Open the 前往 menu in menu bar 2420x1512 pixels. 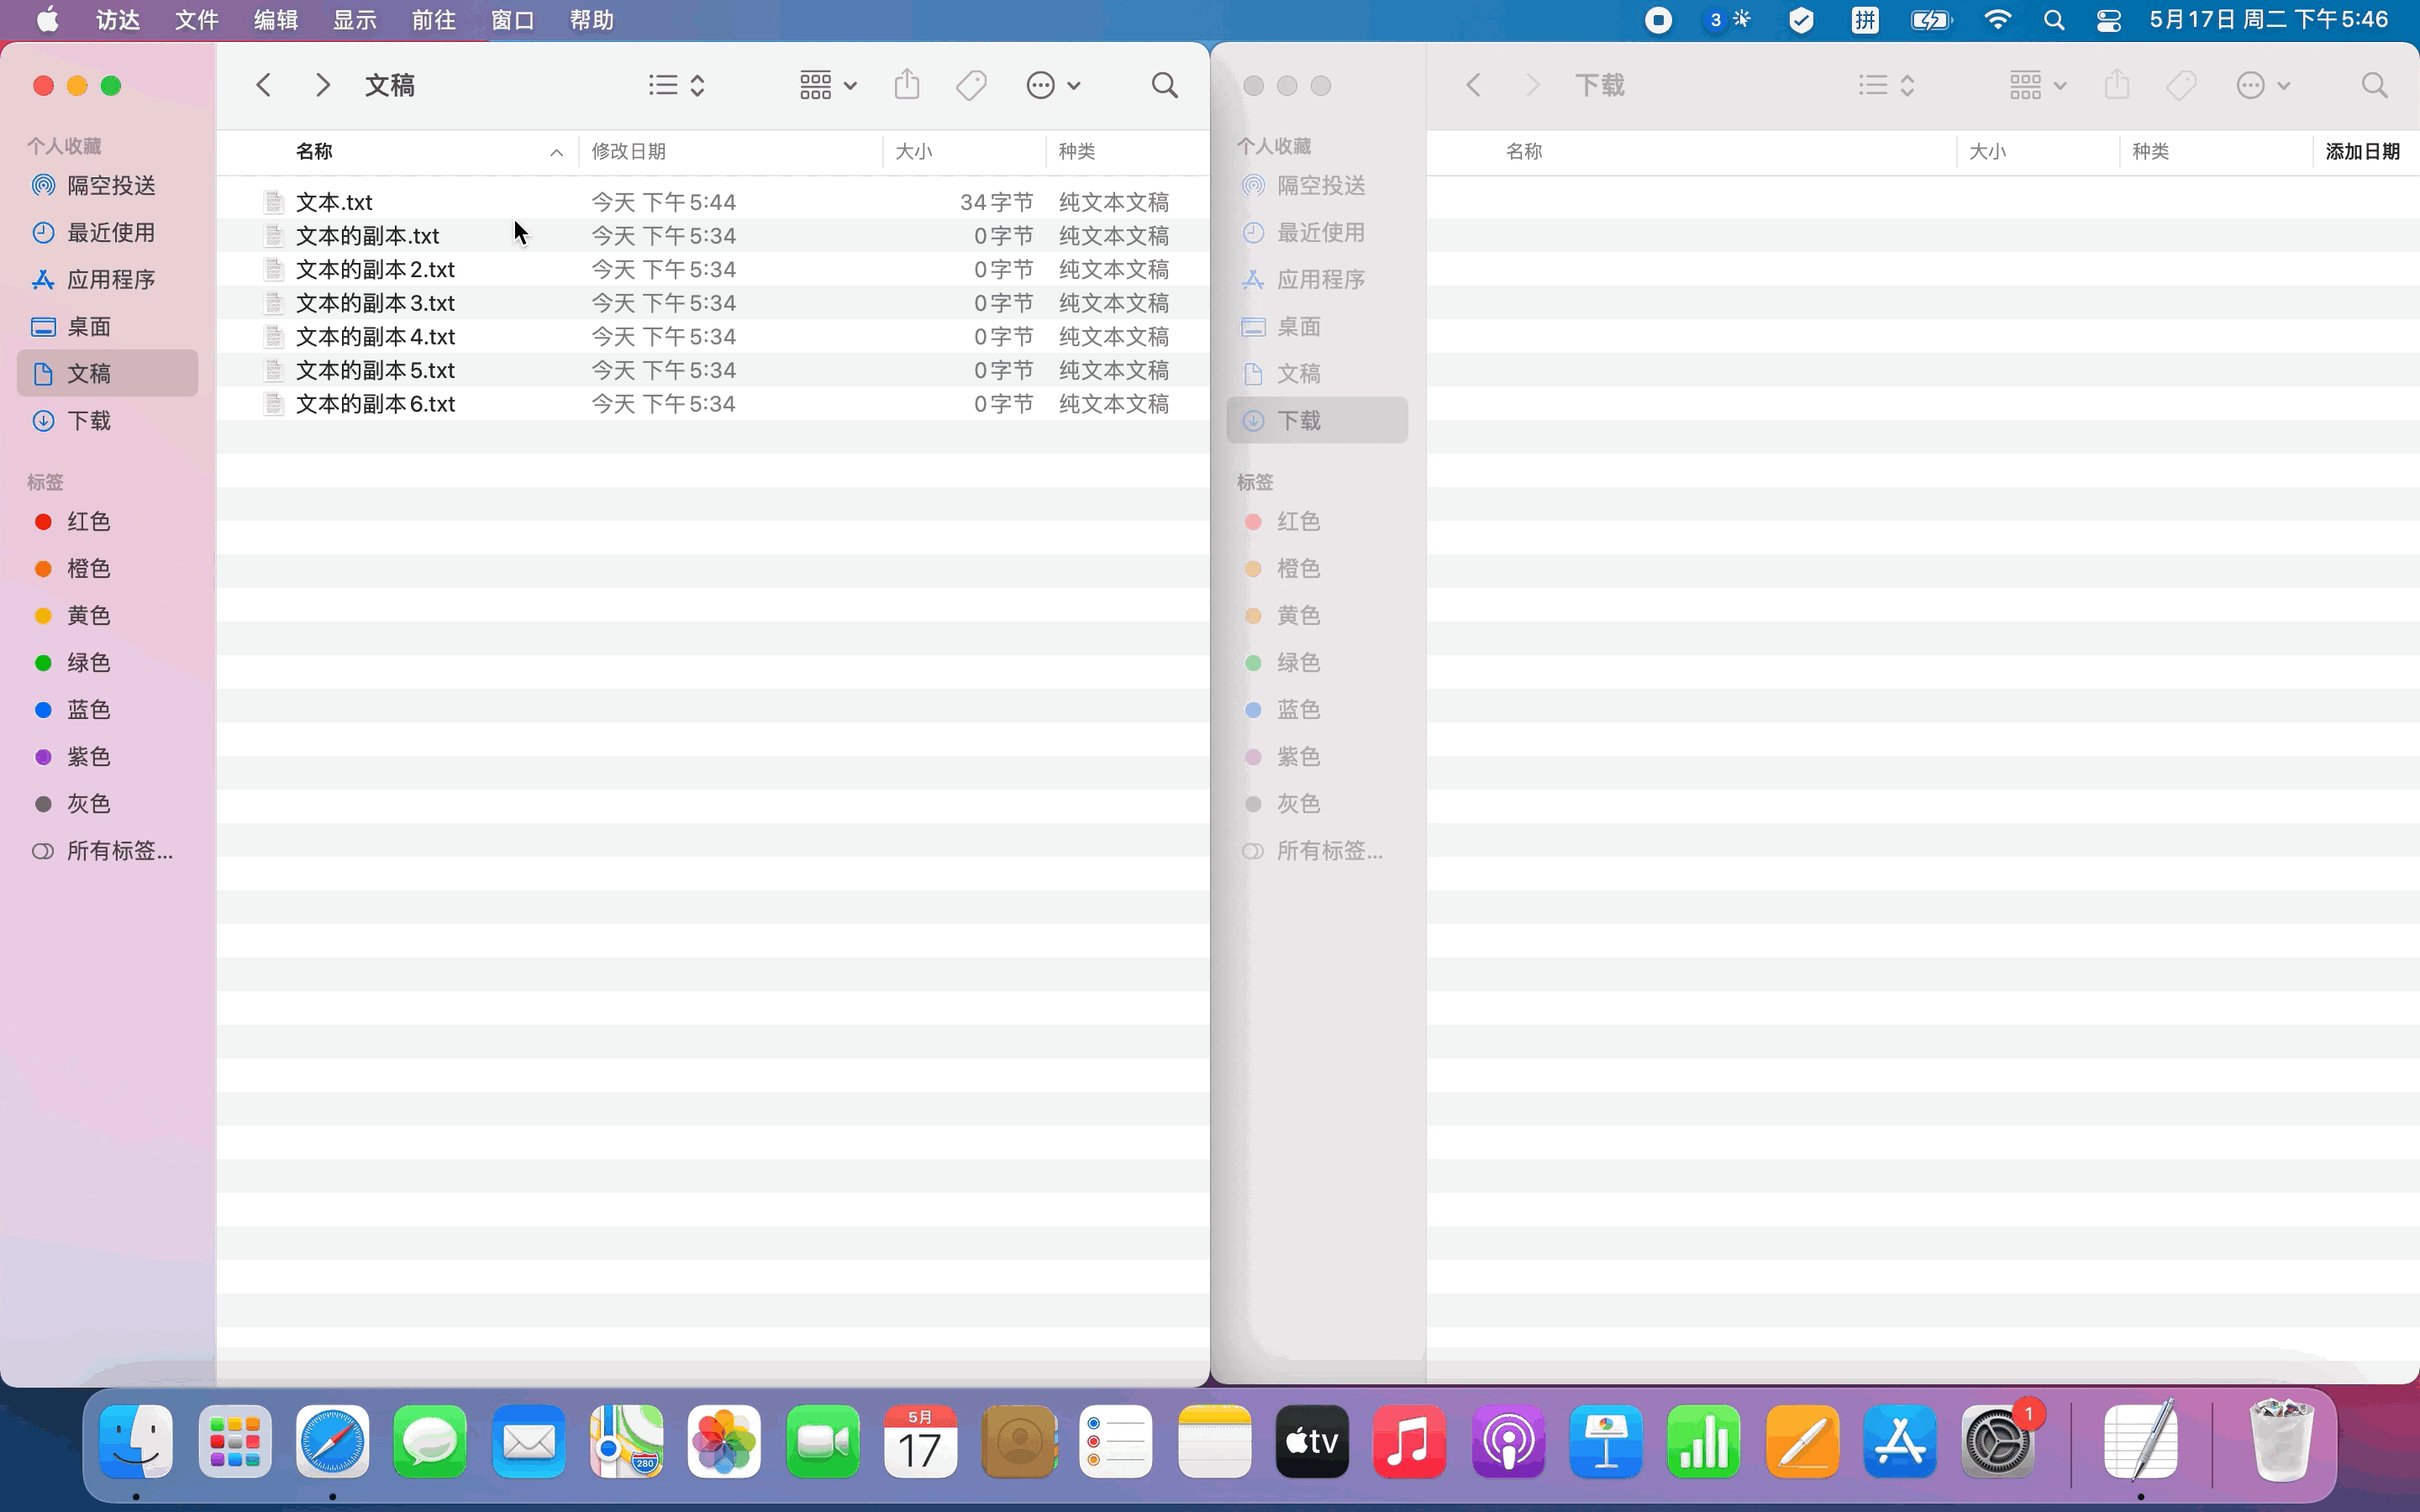tap(433, 20)
